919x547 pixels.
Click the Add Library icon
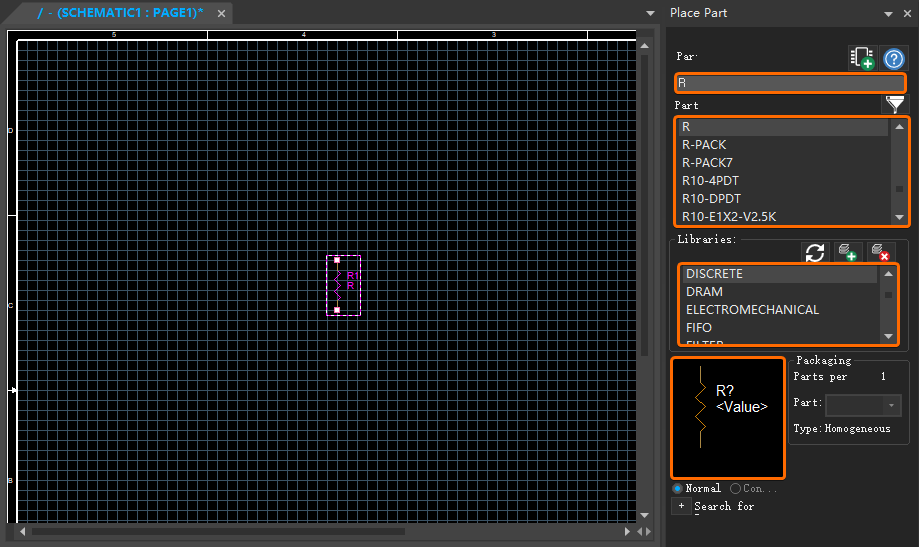coord(847,253)
